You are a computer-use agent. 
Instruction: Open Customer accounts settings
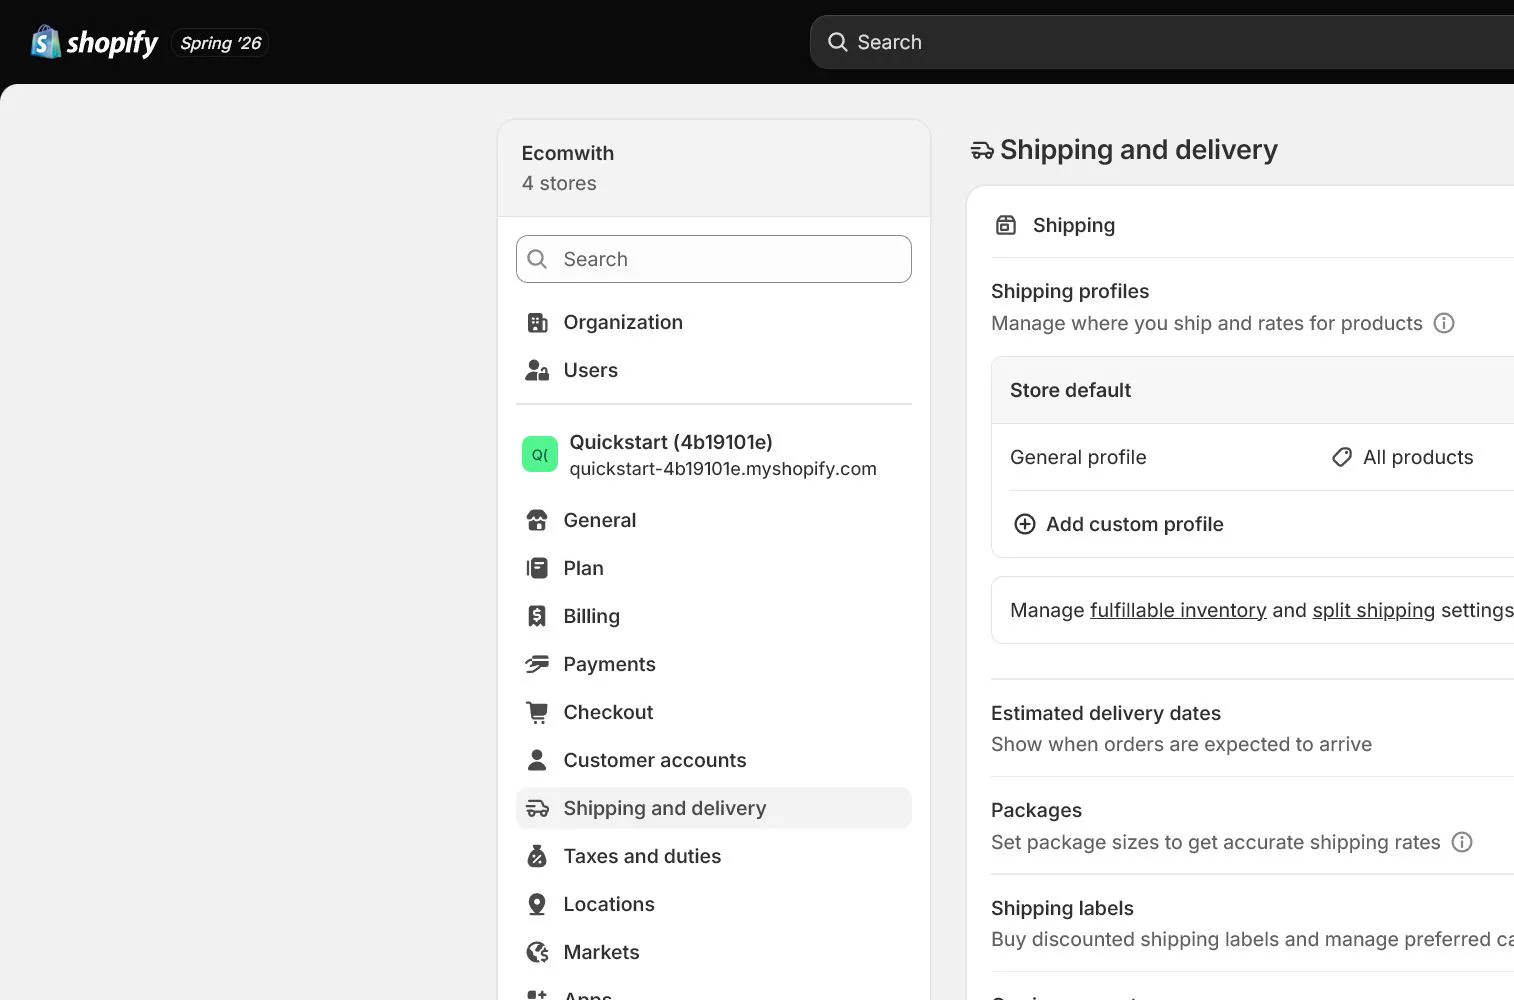714,760
